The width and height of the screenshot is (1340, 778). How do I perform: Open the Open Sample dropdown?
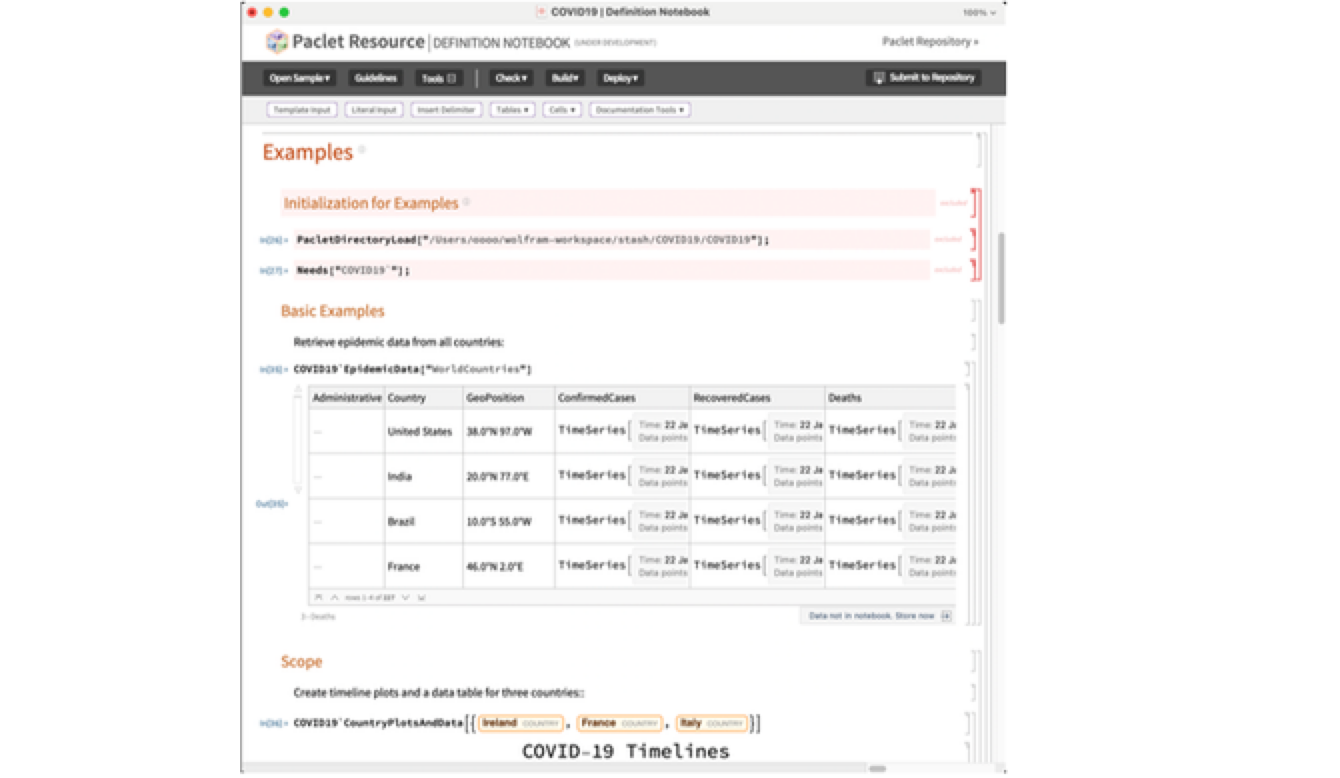(300, 78)
